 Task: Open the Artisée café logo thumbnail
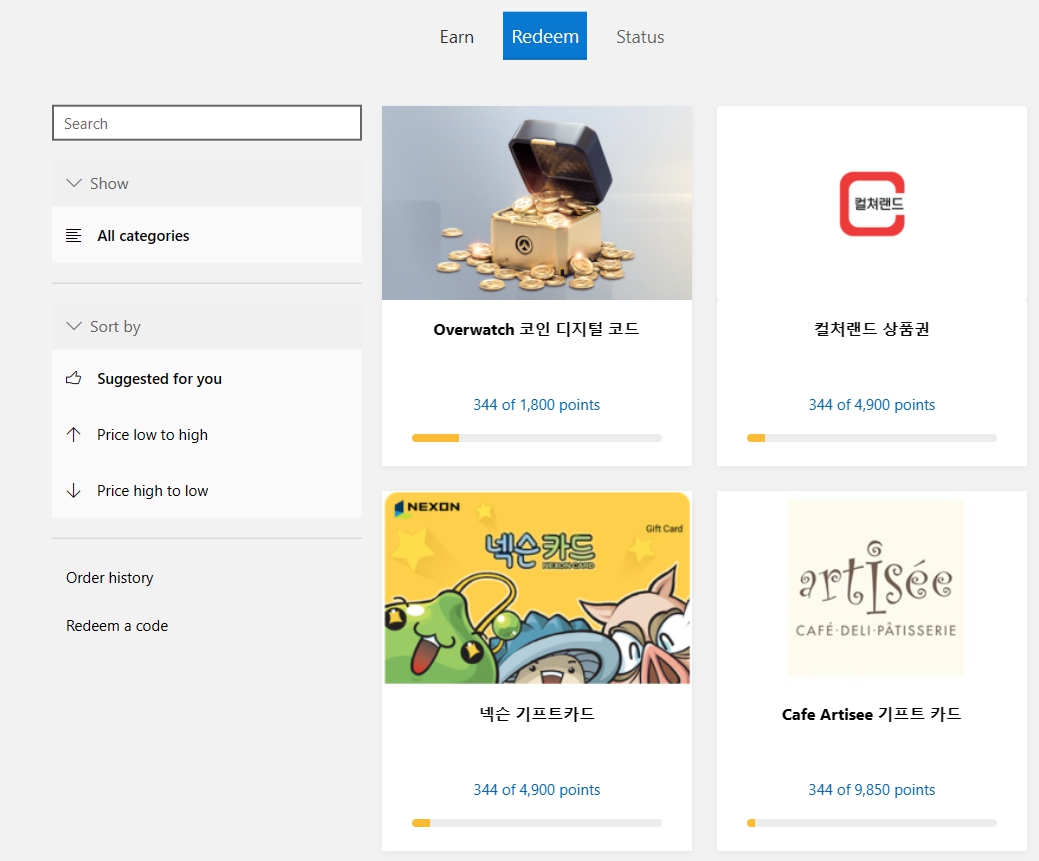[876, 589]
